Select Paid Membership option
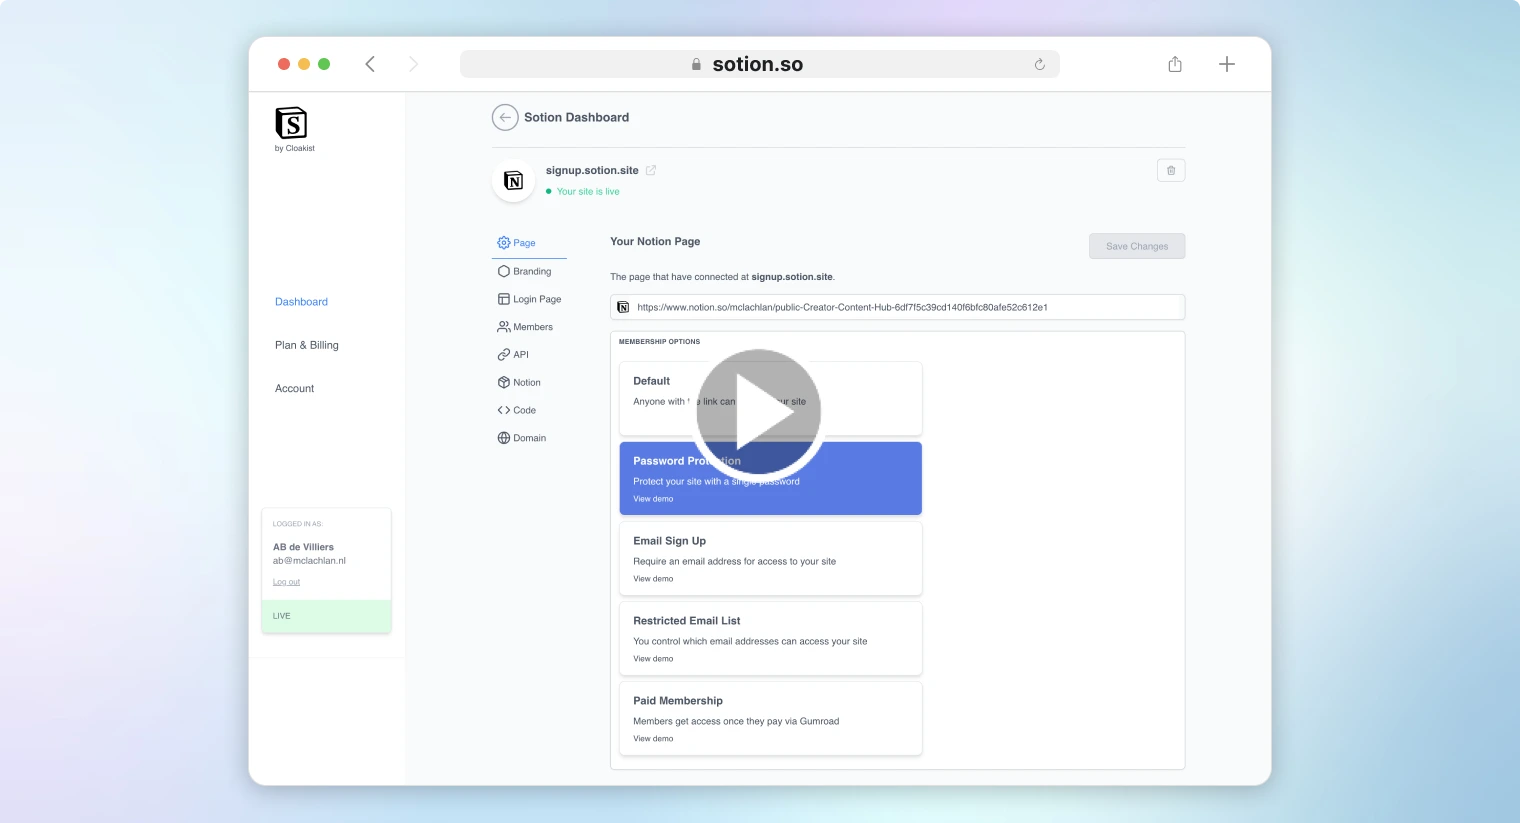Screen dimensions: 1520x823 [770, 718]
